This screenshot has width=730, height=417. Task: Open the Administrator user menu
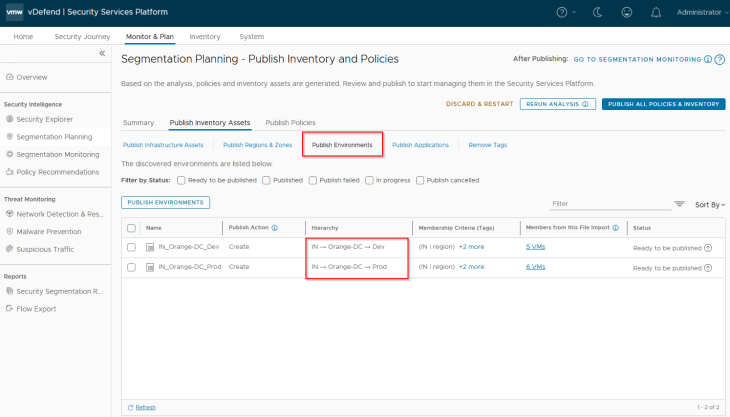tap(700, 13)
